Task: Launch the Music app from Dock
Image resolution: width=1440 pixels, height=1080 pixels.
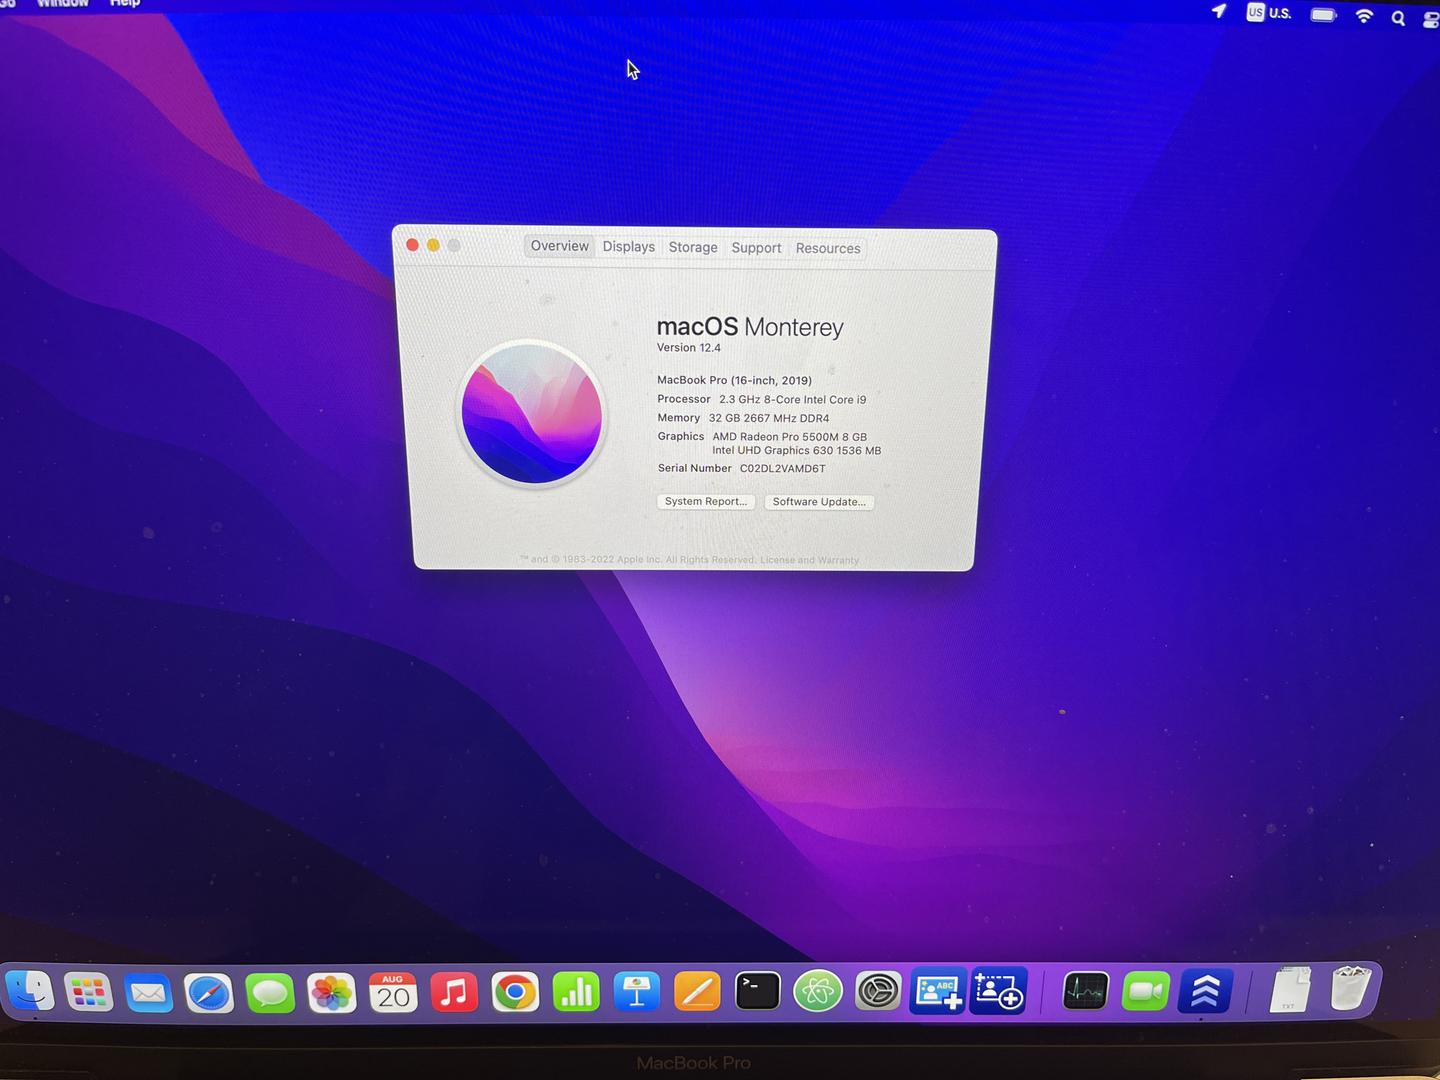Action: point(454,993)
